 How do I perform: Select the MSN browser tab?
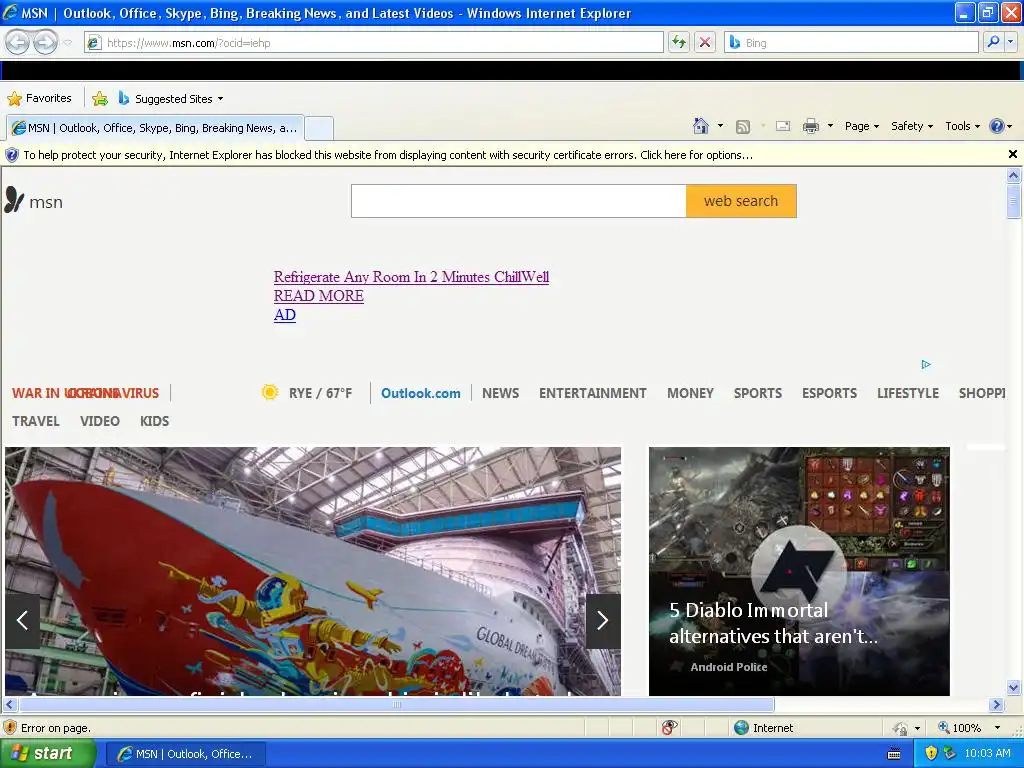point(155,128)
